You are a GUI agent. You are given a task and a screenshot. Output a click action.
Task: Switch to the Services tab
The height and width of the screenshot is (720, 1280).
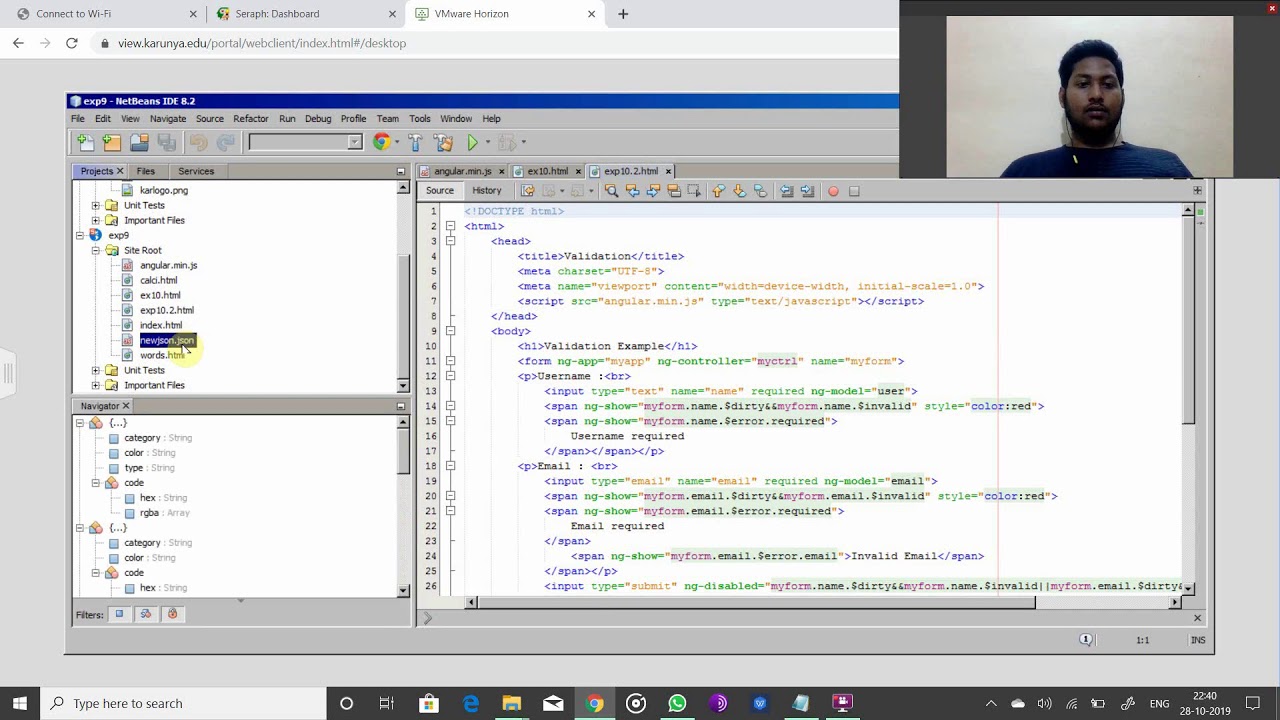point(196,171)
